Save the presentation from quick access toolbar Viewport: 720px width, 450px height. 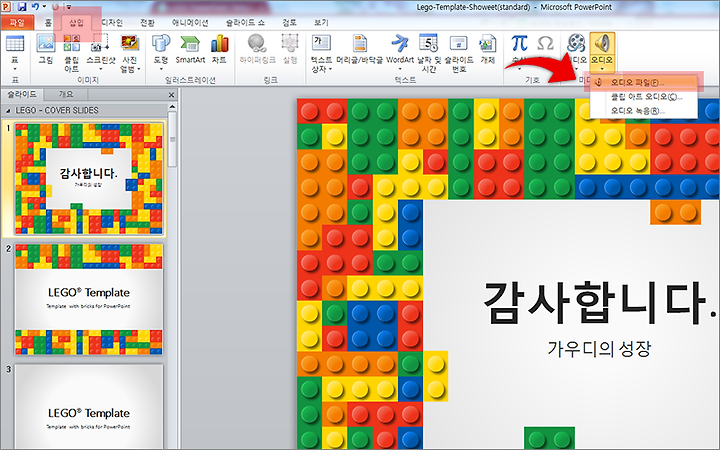(x=22, y=7)
